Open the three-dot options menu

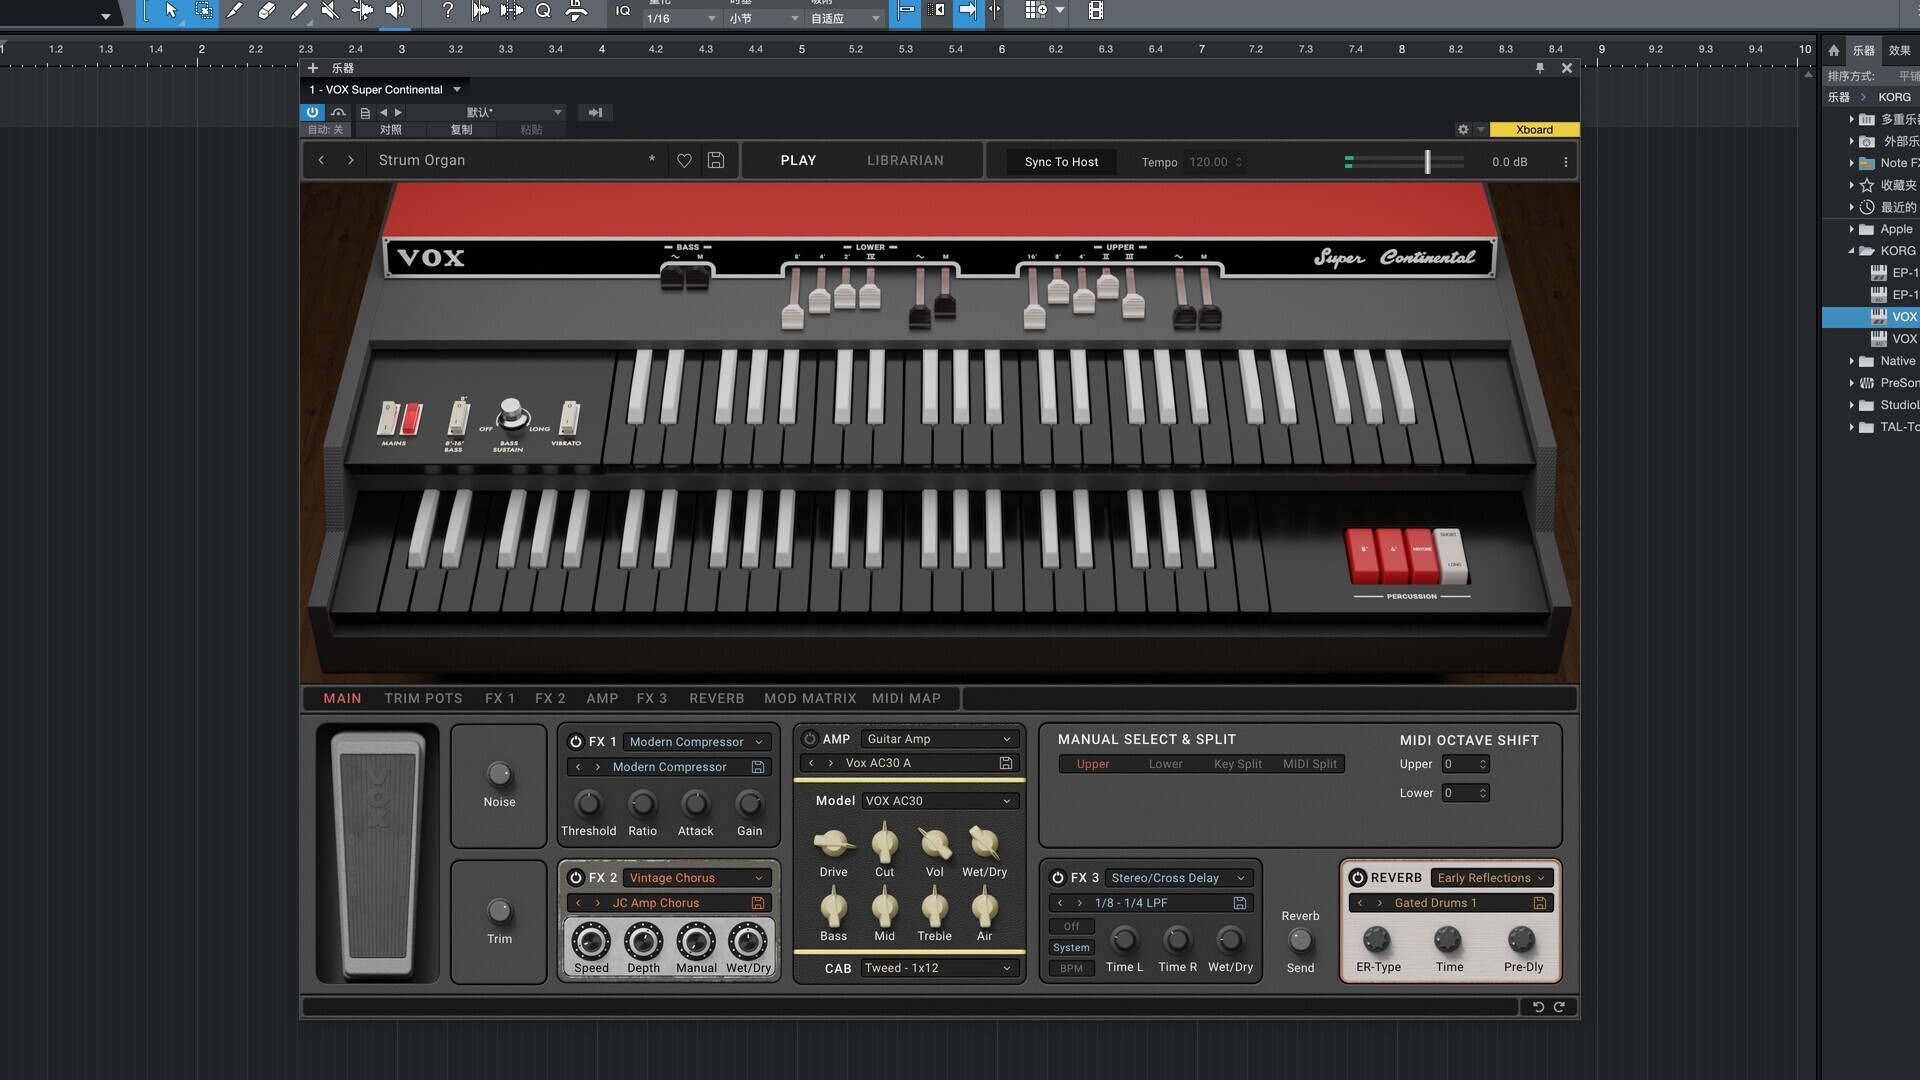click(1566, 162)
